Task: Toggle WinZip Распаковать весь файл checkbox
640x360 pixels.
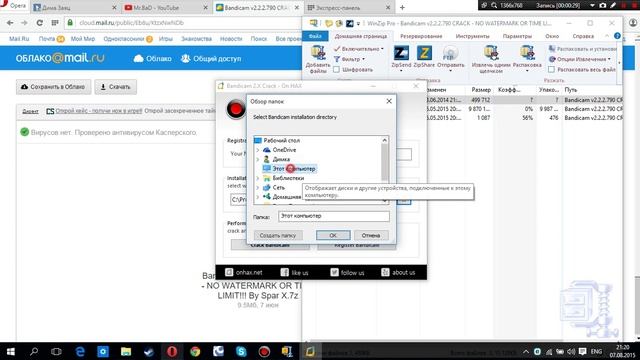Action: coord(551,70)
